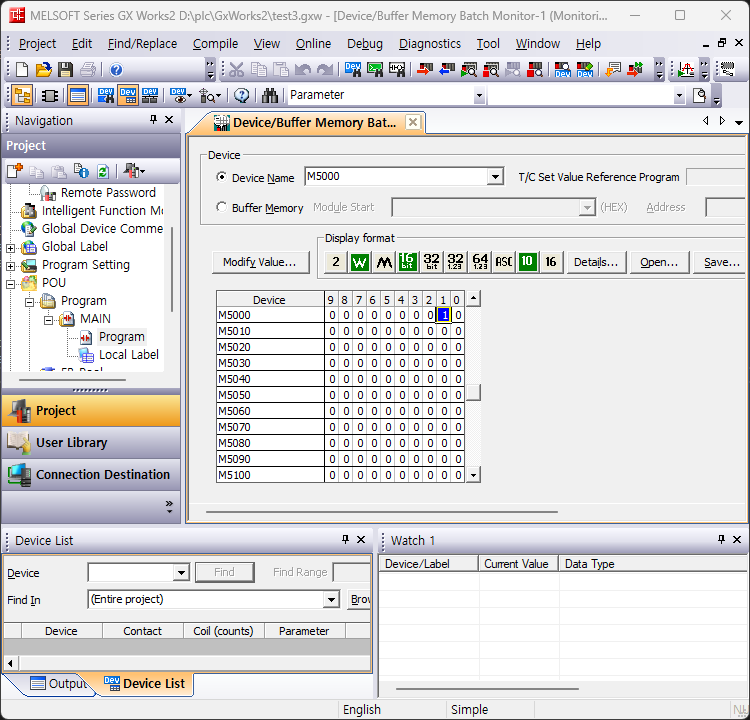Image resolution: width=750 pixels, height=720 pixels.
Task: Open the Device Name M5000 dropdown arrow
Action: (x=495, y=177)
